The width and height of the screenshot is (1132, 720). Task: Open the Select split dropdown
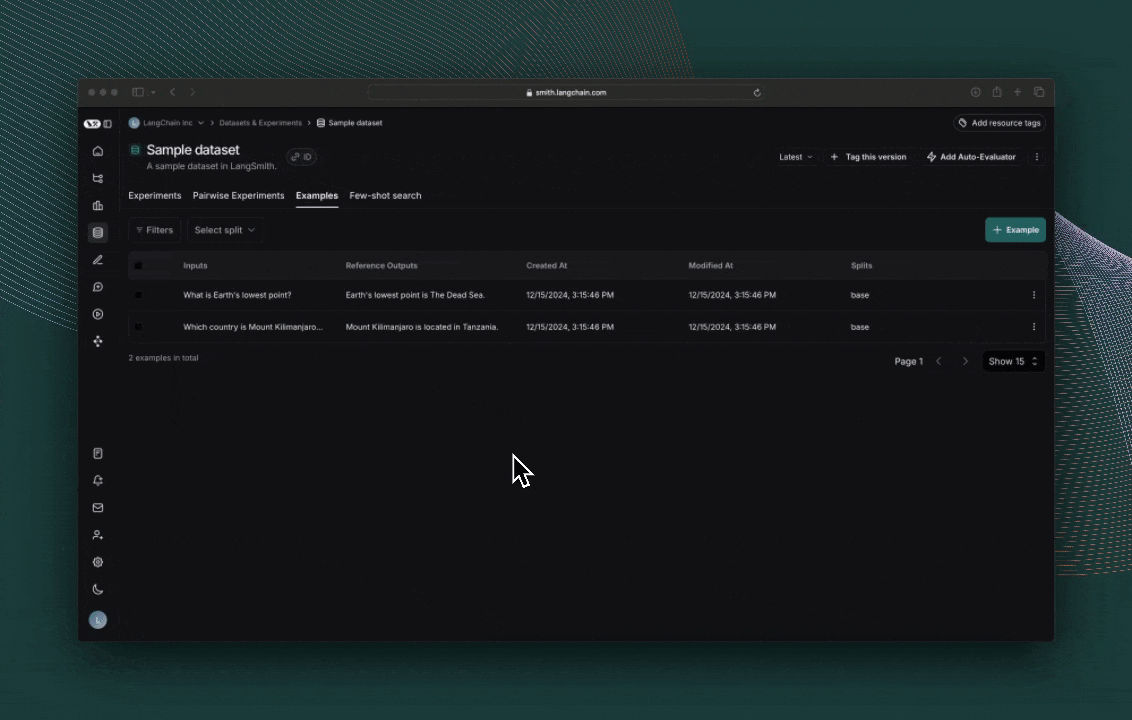point(223,229)
